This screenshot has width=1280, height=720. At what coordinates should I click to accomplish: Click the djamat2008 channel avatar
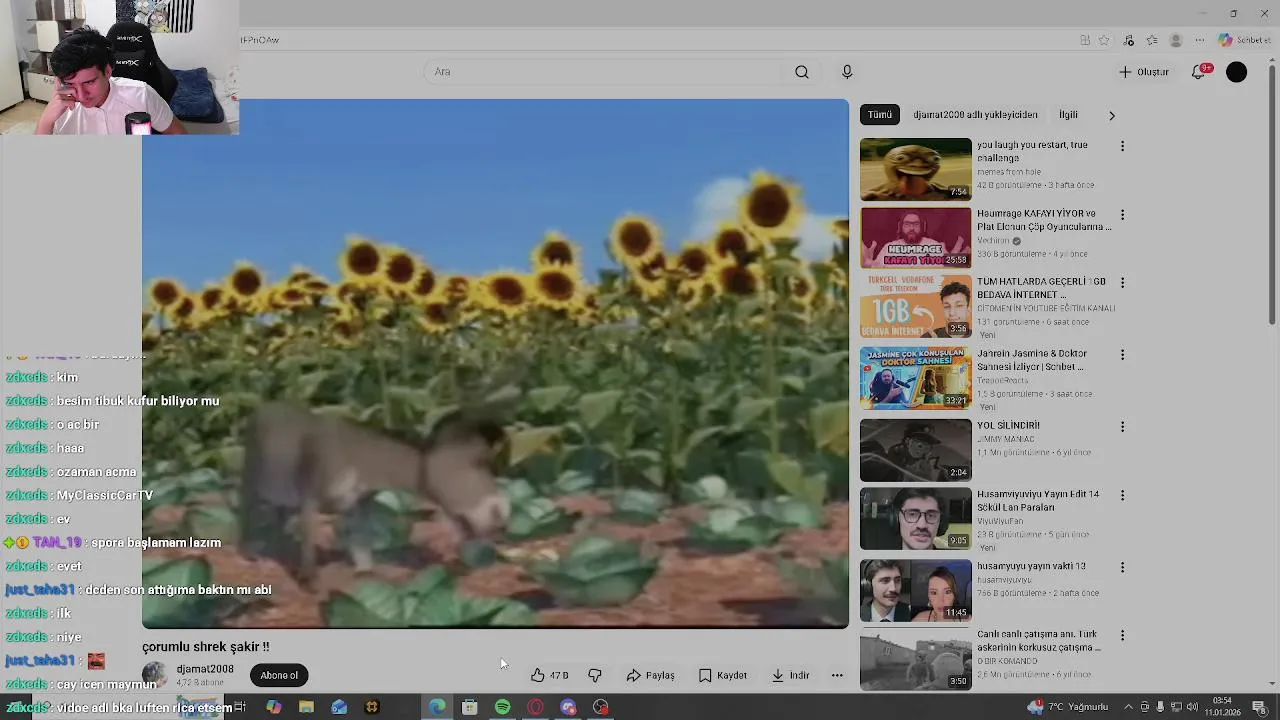155,675
